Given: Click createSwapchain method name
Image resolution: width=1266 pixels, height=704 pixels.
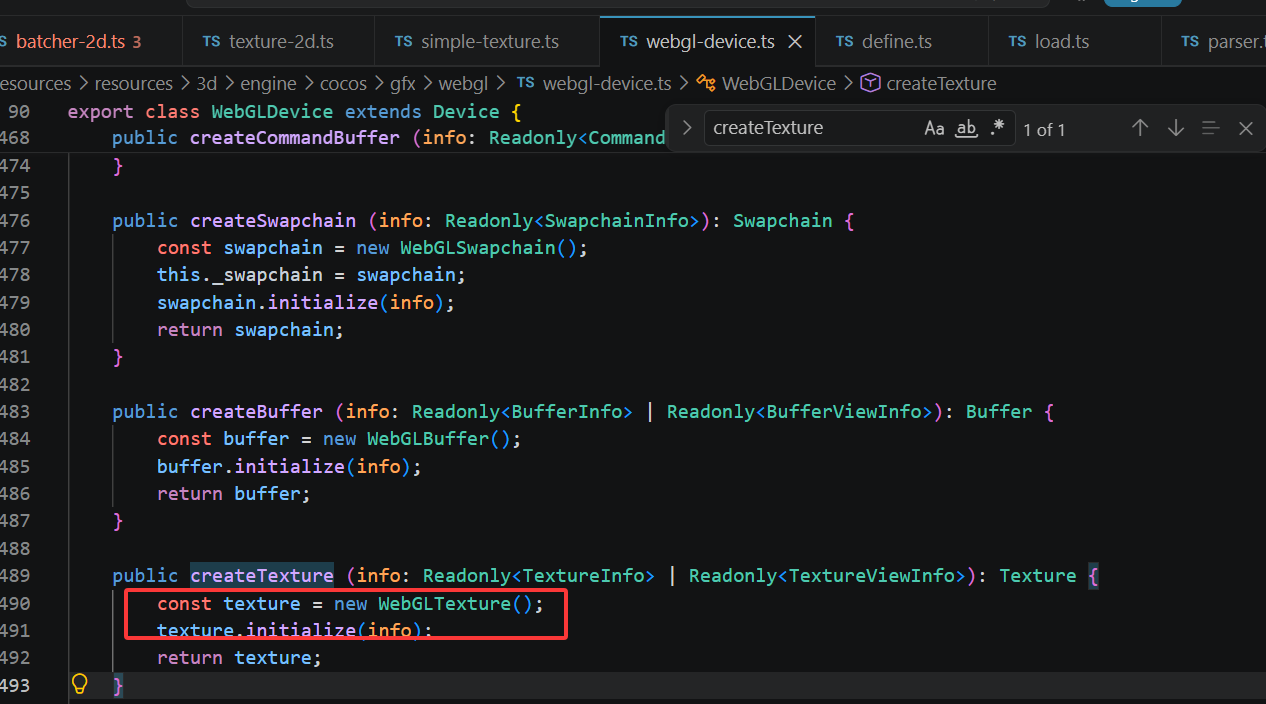Looking at the screenshot, I should [273, 221].
